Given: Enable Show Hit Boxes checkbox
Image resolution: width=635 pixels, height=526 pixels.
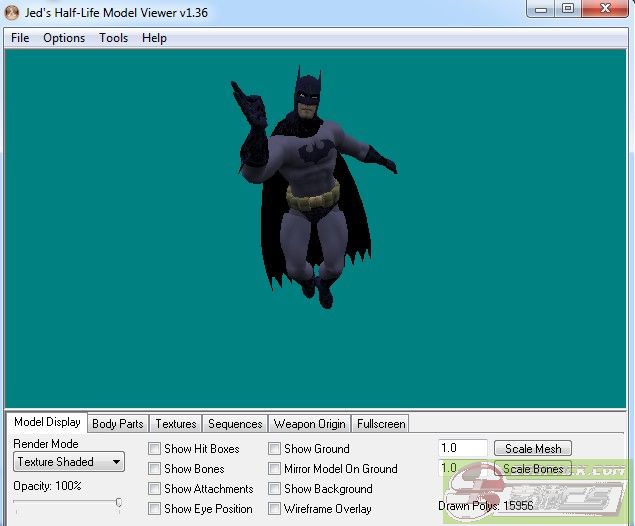Looking at the screenshot, I should pos(154,449).
